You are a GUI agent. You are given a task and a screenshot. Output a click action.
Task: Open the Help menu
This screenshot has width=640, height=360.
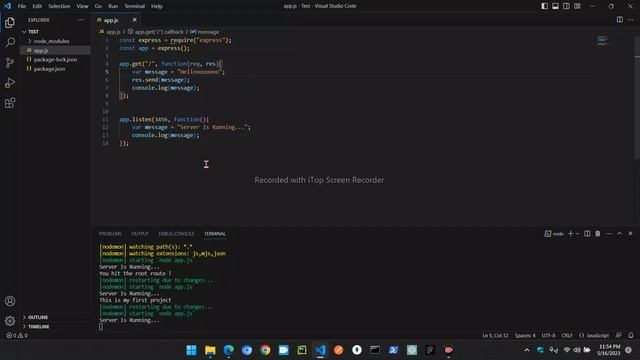[157, 6]
